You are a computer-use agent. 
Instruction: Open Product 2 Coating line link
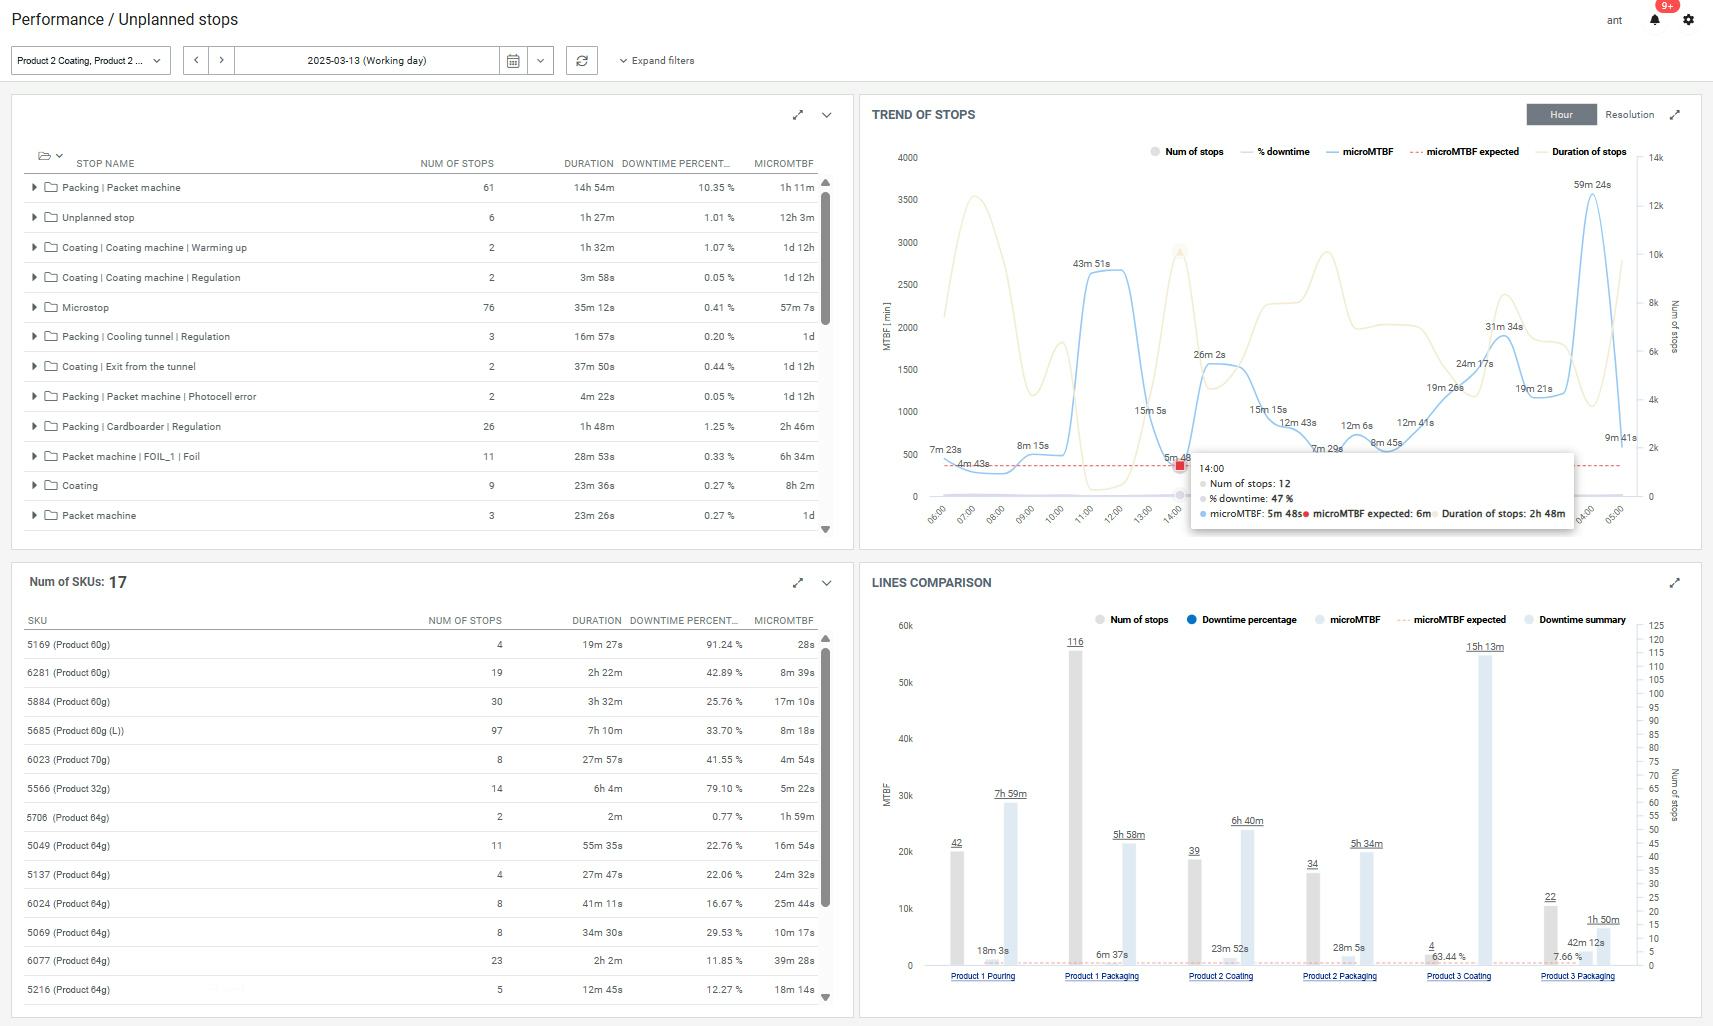pos(1221,976)
